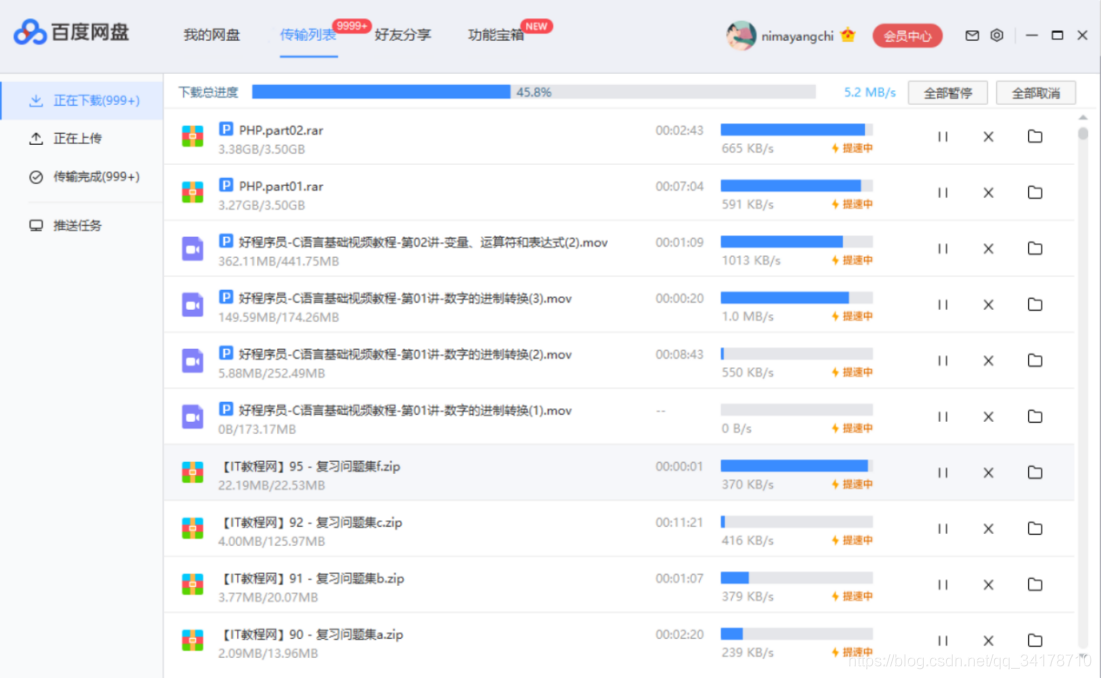Image resolution: width=1101 pixels, height=679 pixels.
Task: Cancel 数字的进制转换(1).mov download
Action: (x=988, y=417)
